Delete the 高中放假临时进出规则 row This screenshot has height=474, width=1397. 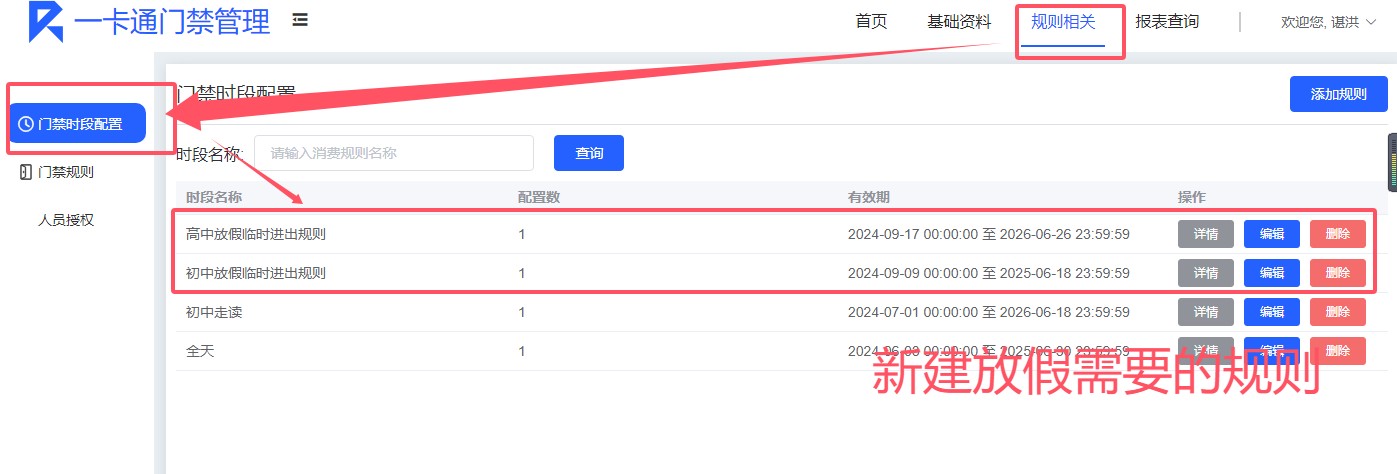point(1337,234)
